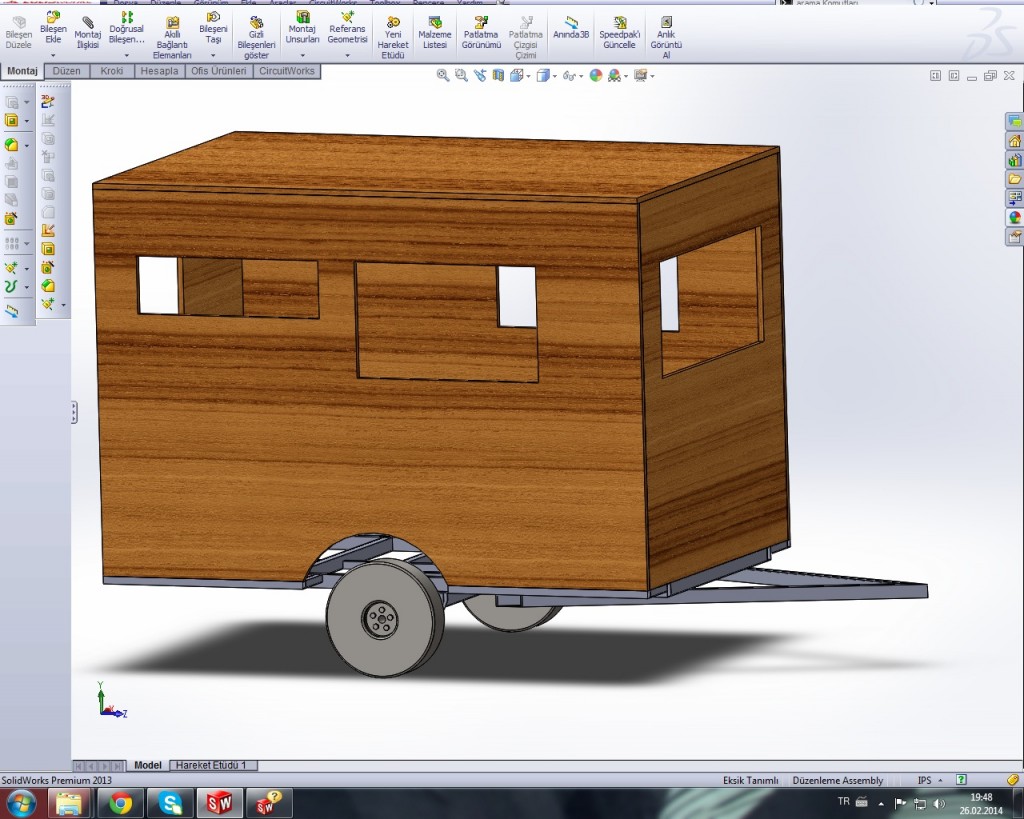The width and height of the screenshot is (1024, 819).
Task: Switch to the Hesapla tab
Action: [x=159, y=71]
